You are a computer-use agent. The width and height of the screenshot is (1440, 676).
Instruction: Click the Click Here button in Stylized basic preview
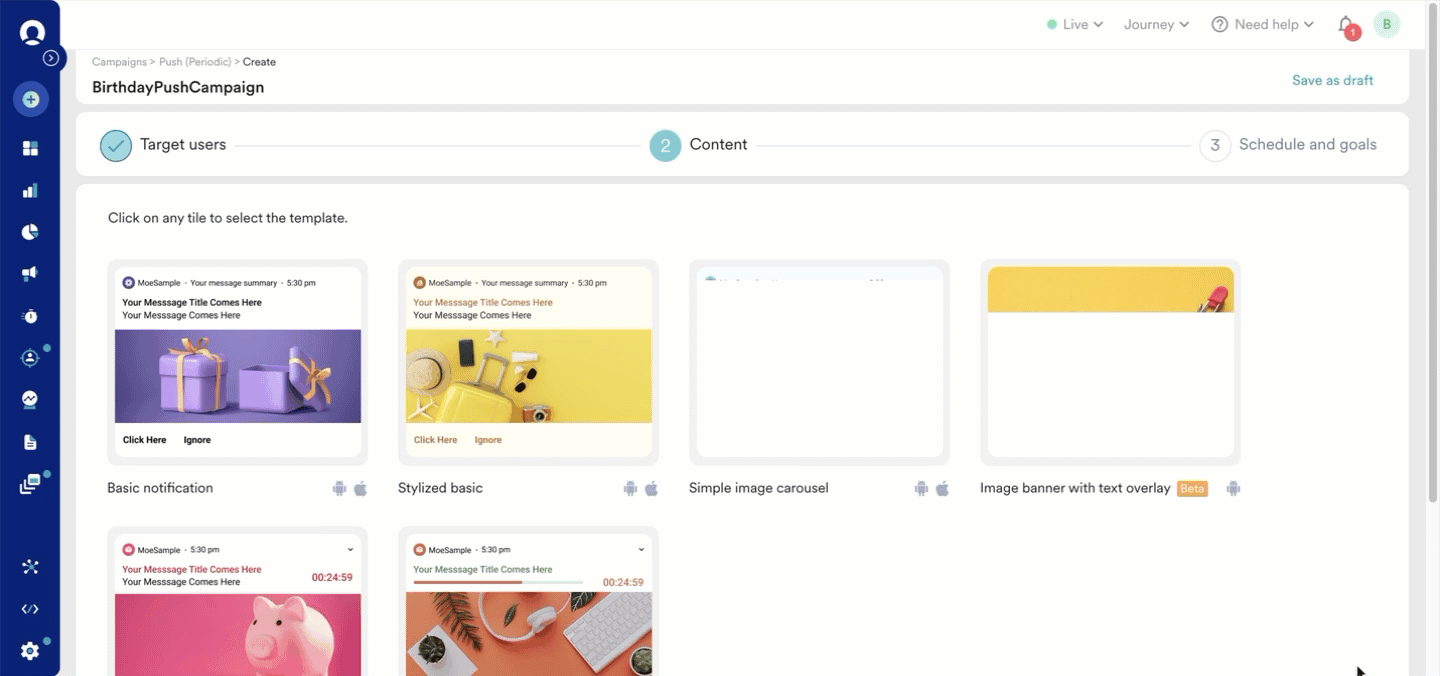click(x=435, y=440)
